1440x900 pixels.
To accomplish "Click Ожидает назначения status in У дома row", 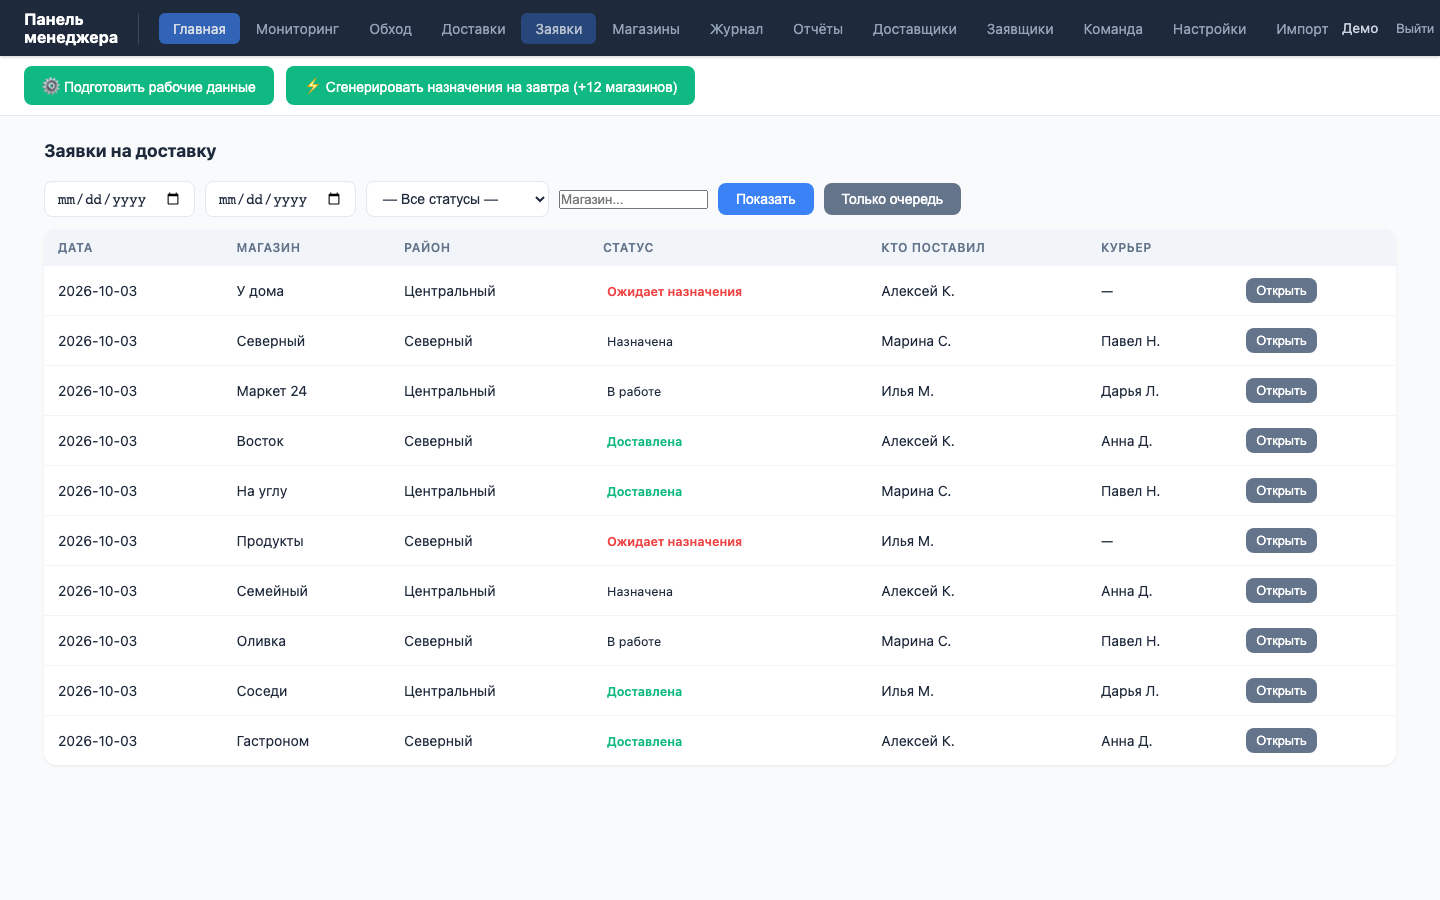I will coord(674,291).
